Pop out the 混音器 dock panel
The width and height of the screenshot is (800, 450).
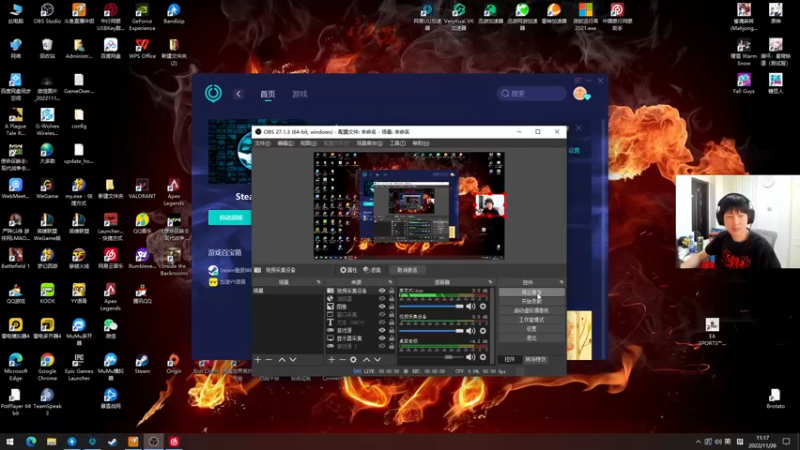[490, 282]
